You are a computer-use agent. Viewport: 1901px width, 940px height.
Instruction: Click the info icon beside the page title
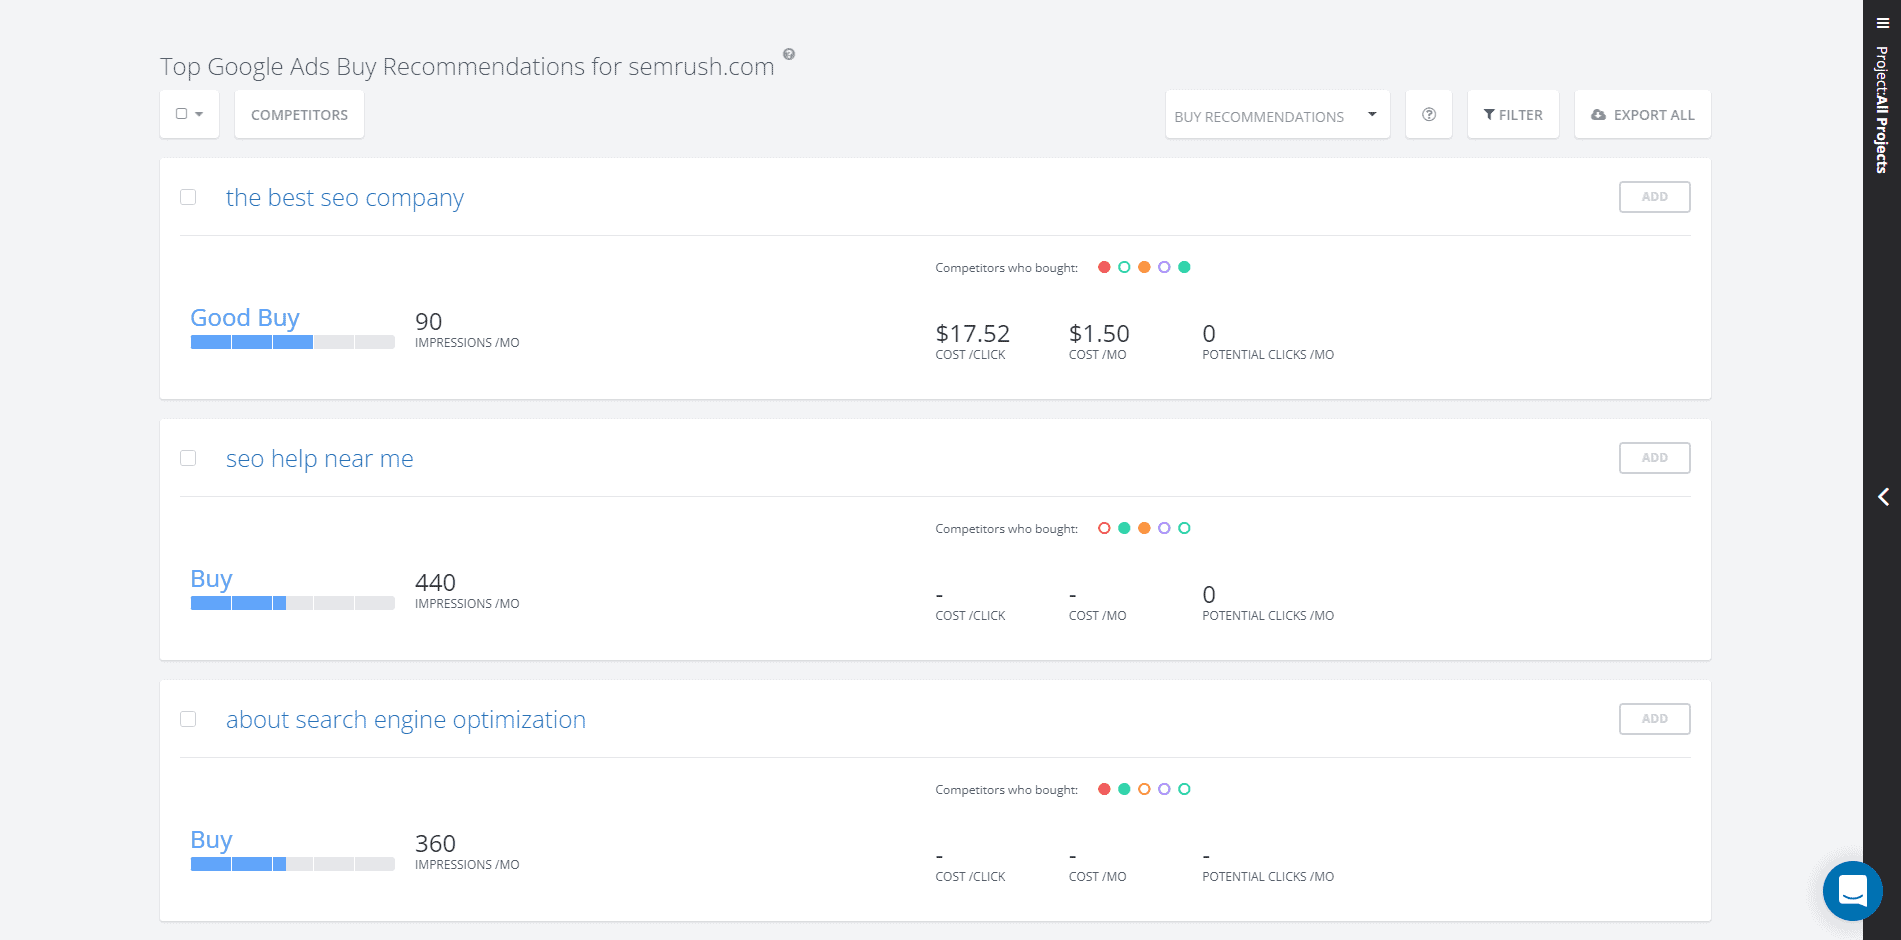tap(789, 55)
